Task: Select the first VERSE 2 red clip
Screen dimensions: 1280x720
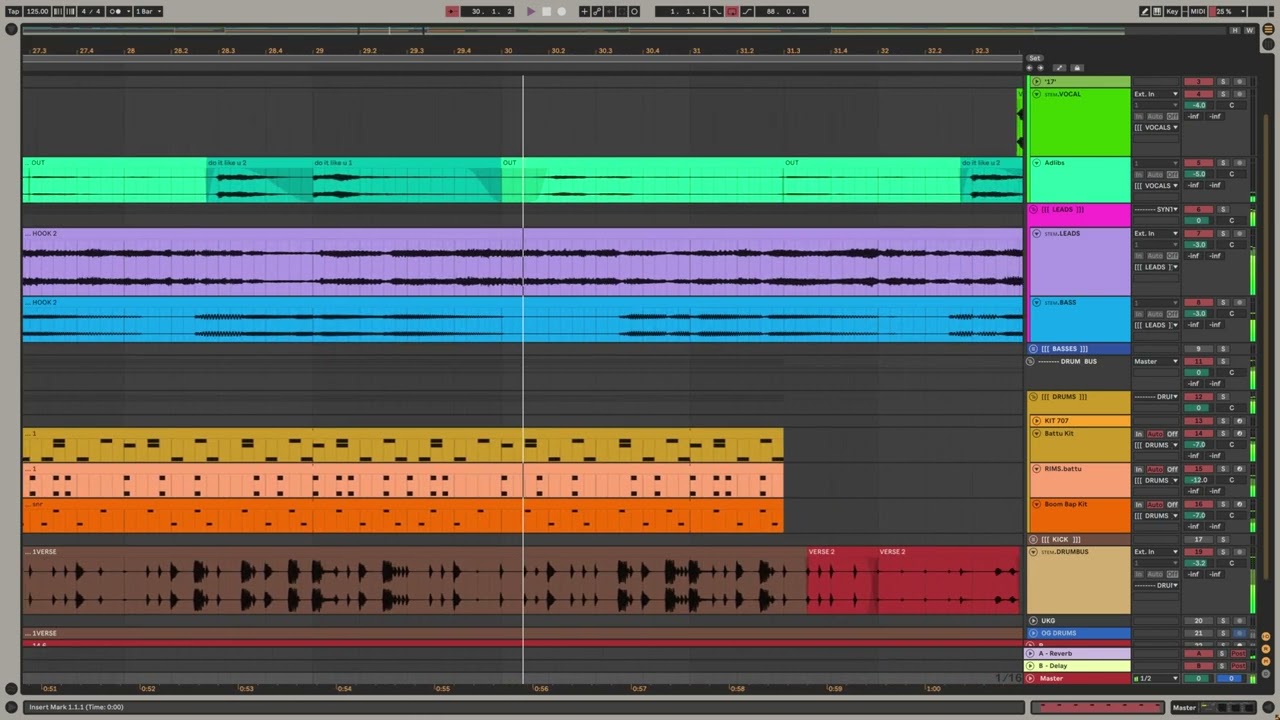Action: coord(842,579)
